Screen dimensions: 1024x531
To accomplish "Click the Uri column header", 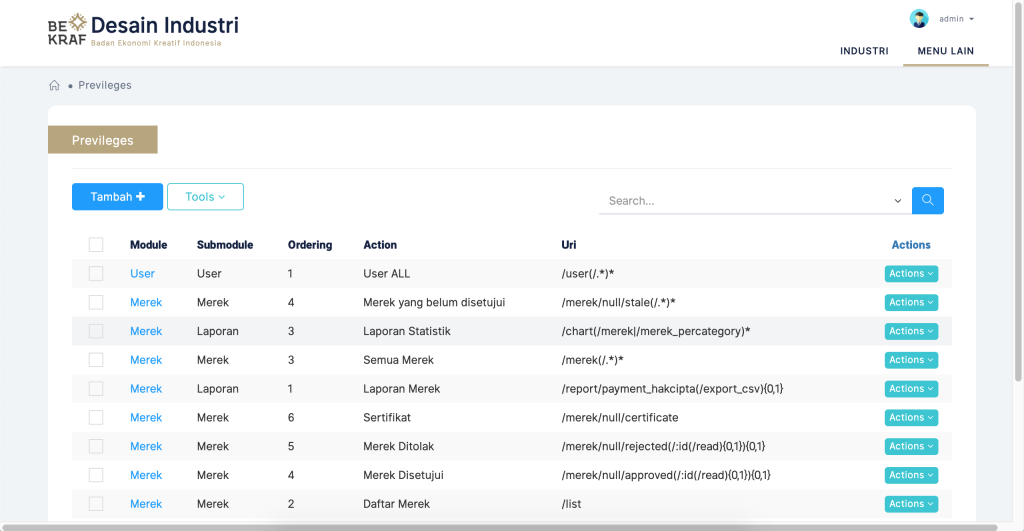I will pyautogui.click(x=569, y=245).
